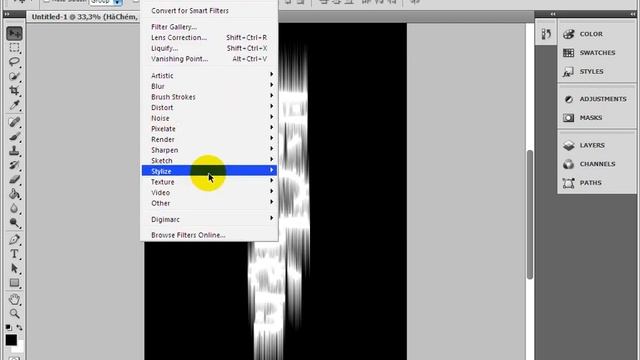Expand the Sharpen filter submenu
Image resolution: width=640 pixels, height=360 pixels.
click(209, 150)
